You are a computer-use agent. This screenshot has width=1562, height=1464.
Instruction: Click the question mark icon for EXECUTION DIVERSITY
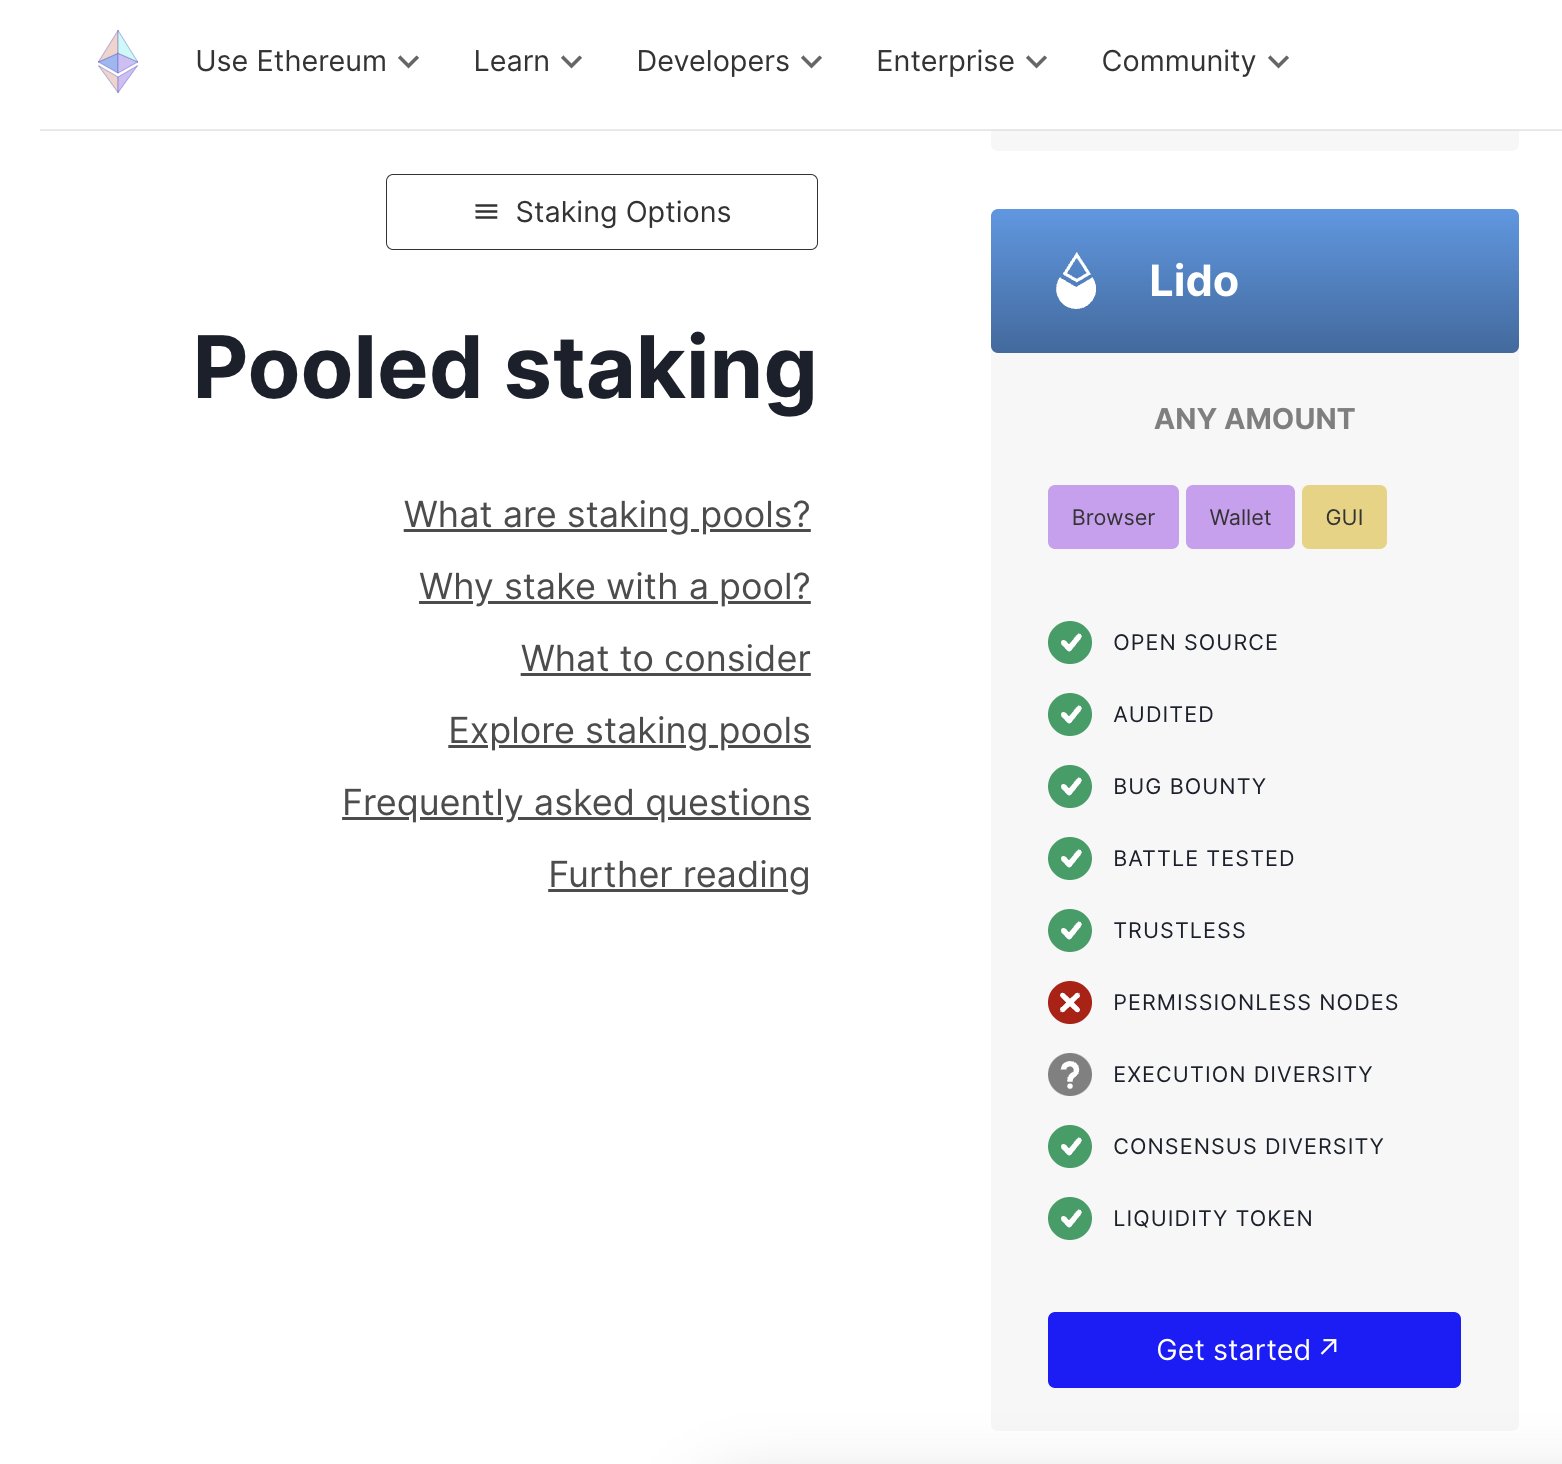pos(1069,1073)
